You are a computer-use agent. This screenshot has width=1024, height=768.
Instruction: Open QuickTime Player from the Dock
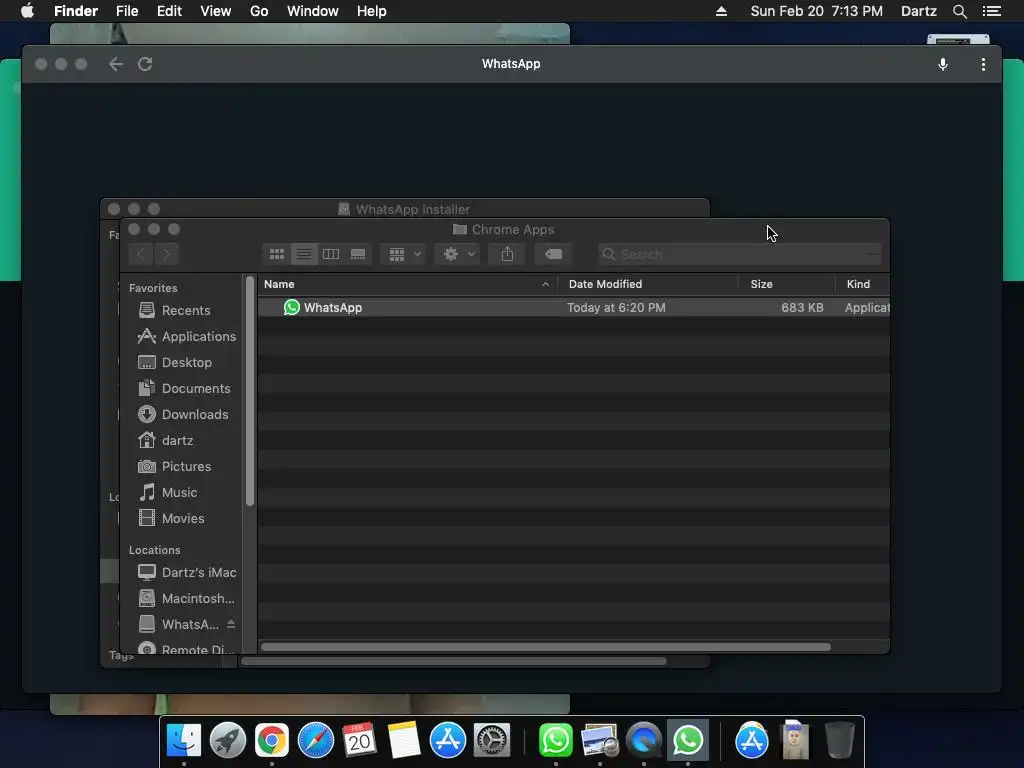click(644, 741)
